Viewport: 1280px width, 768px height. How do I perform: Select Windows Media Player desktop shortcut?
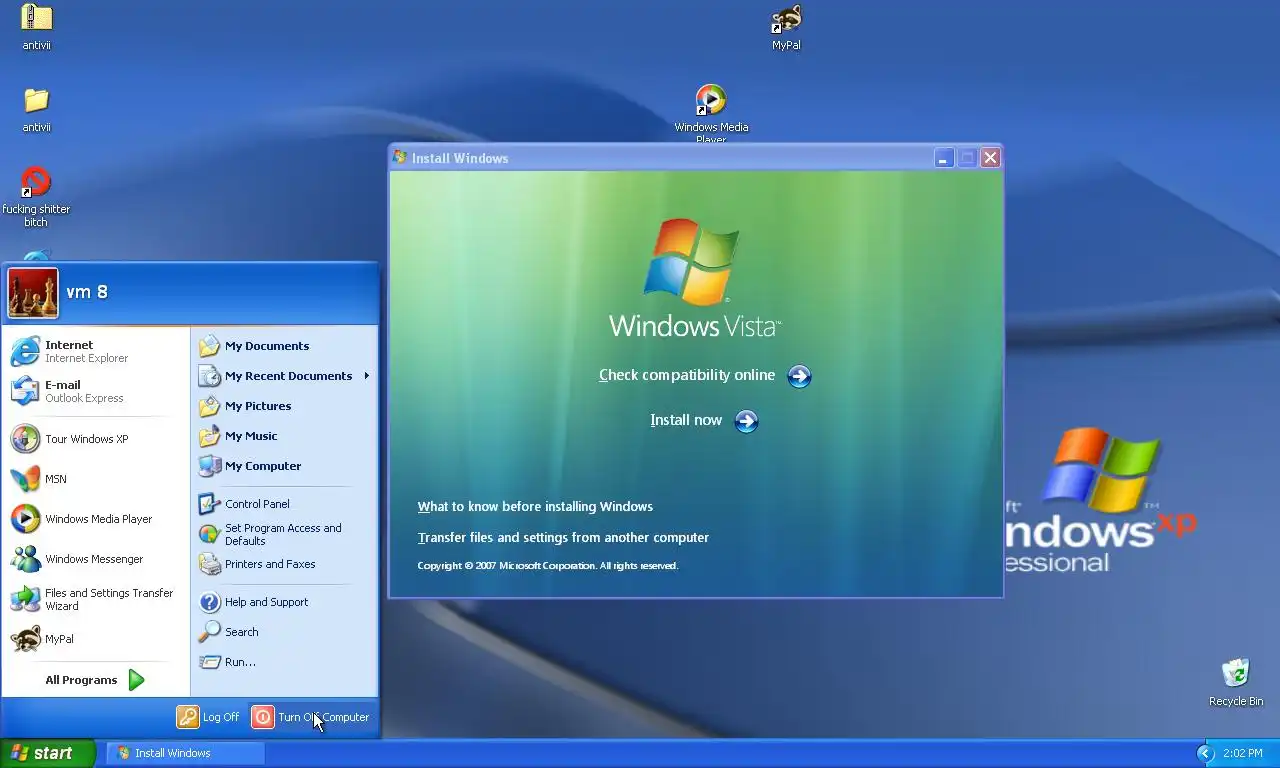coord(711,114)
